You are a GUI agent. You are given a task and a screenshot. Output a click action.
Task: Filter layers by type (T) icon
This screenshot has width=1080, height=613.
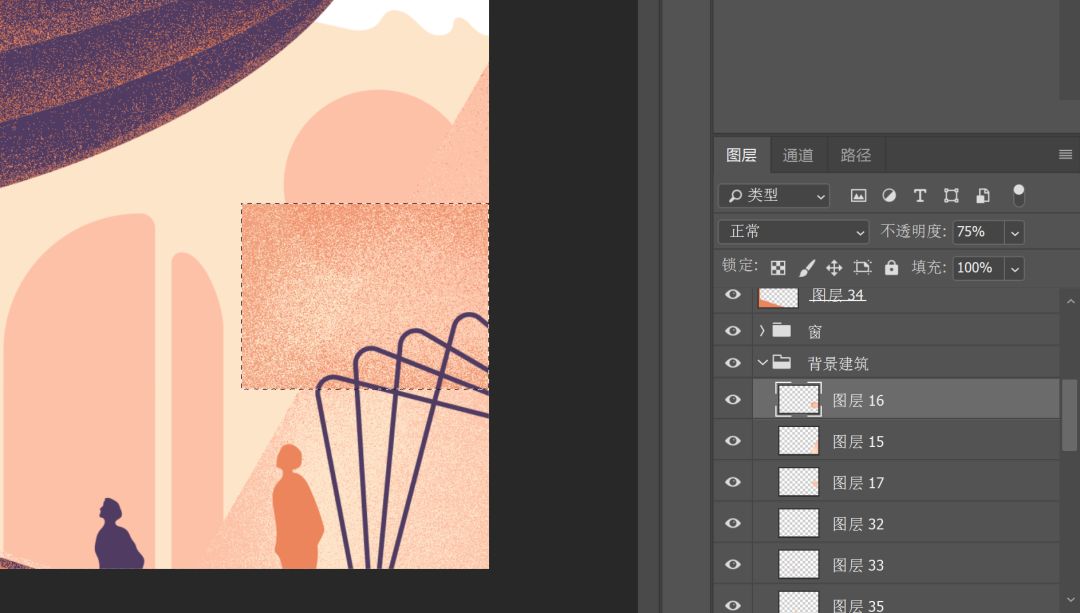pyautogui.click(x=920, y=196)
